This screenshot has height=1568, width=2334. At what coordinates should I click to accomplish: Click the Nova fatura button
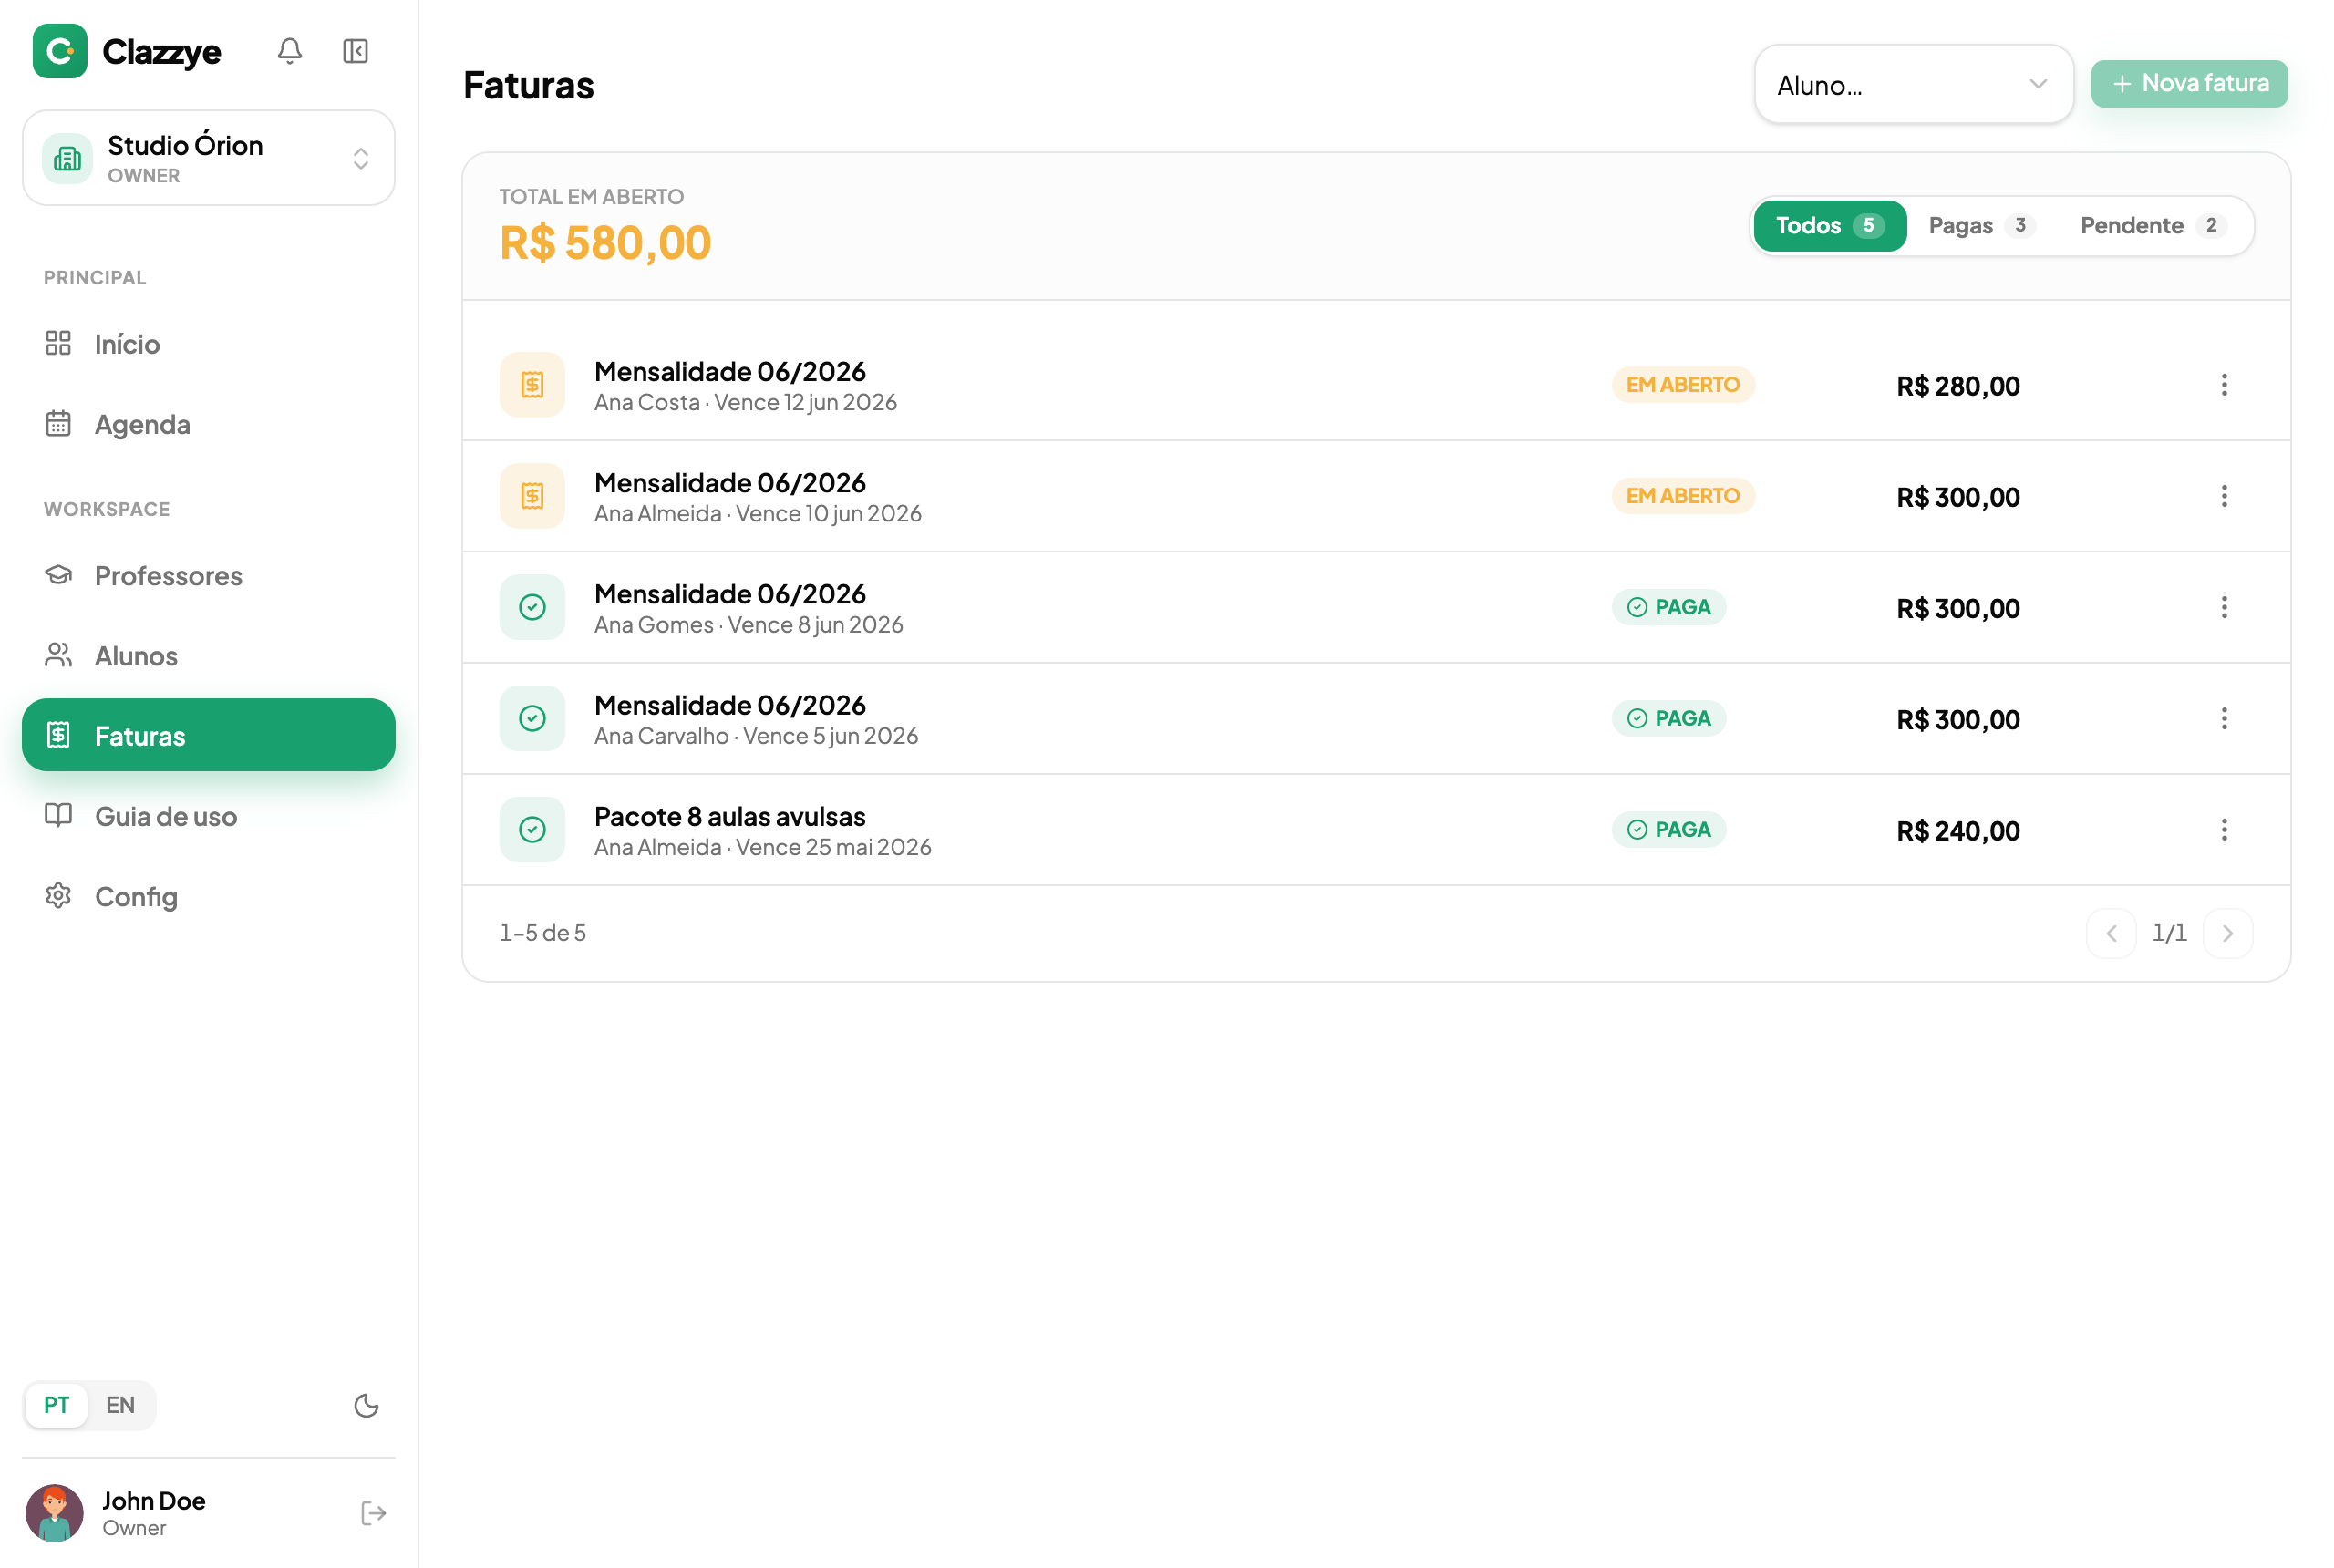click(x=2189, y=83)
